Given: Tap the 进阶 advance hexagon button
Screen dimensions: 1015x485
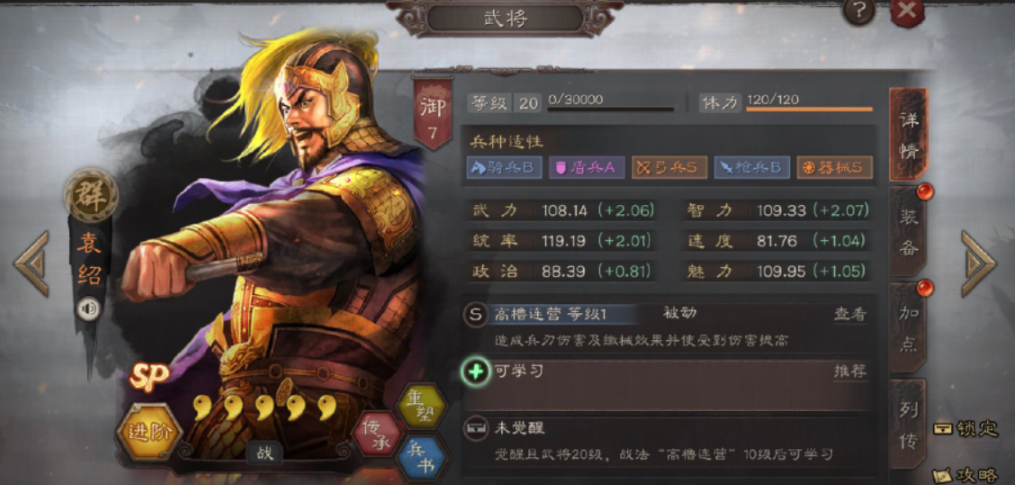Looking at the screenshot, I should pos(150,432).
